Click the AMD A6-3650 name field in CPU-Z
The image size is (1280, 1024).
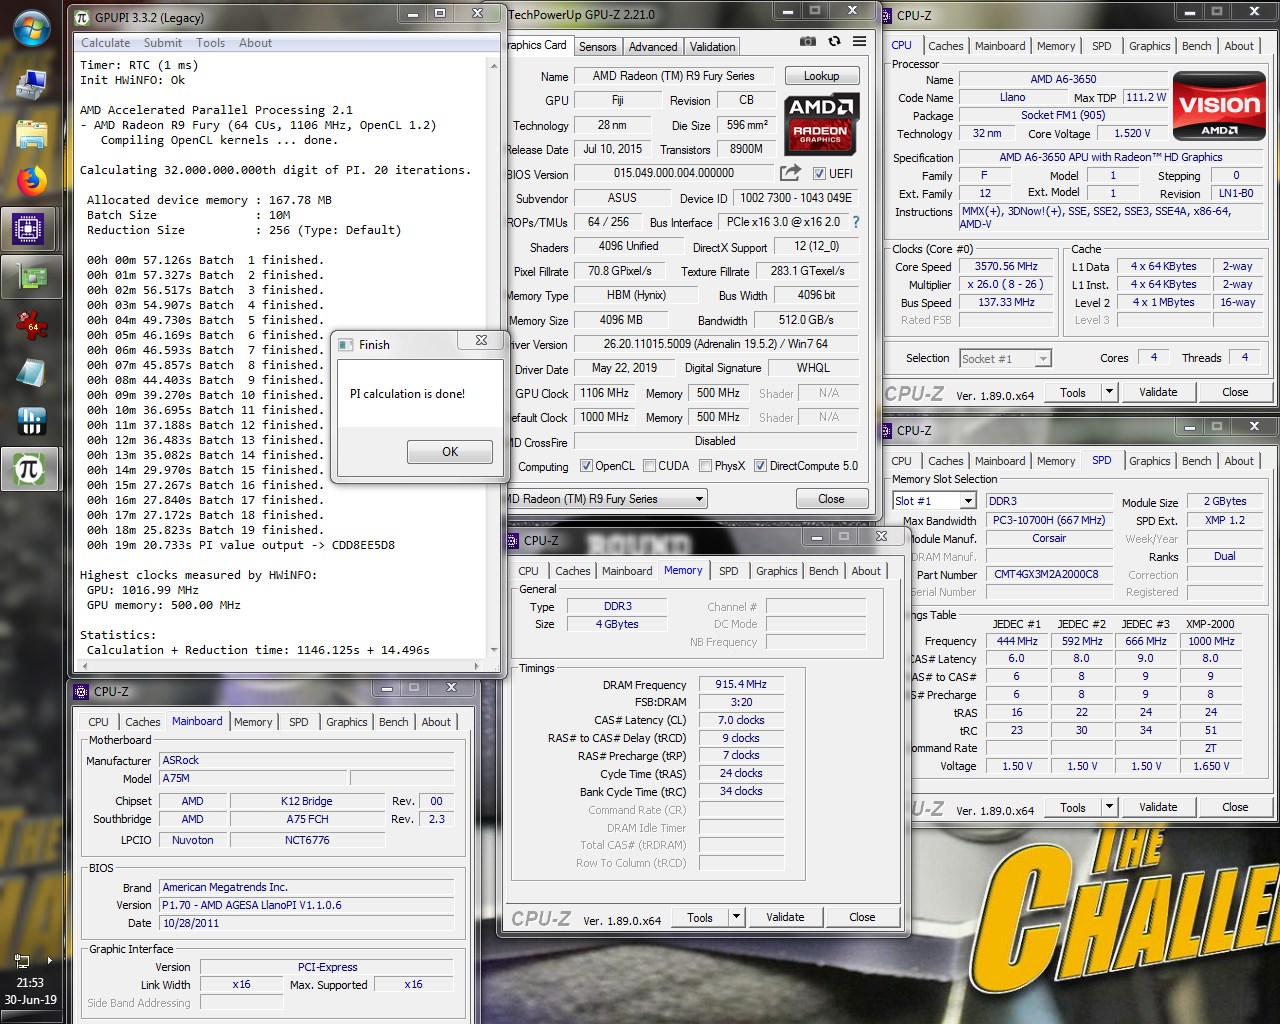pyautogui.click(x=1063, y=79)
